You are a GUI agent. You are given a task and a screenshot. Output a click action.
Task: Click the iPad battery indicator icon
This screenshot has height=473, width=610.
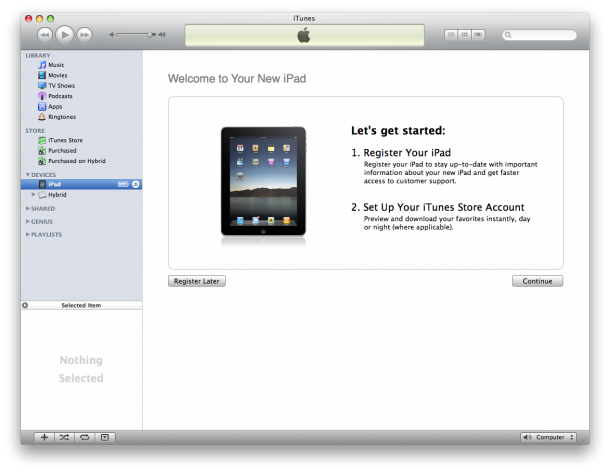[x=123, y=184]
